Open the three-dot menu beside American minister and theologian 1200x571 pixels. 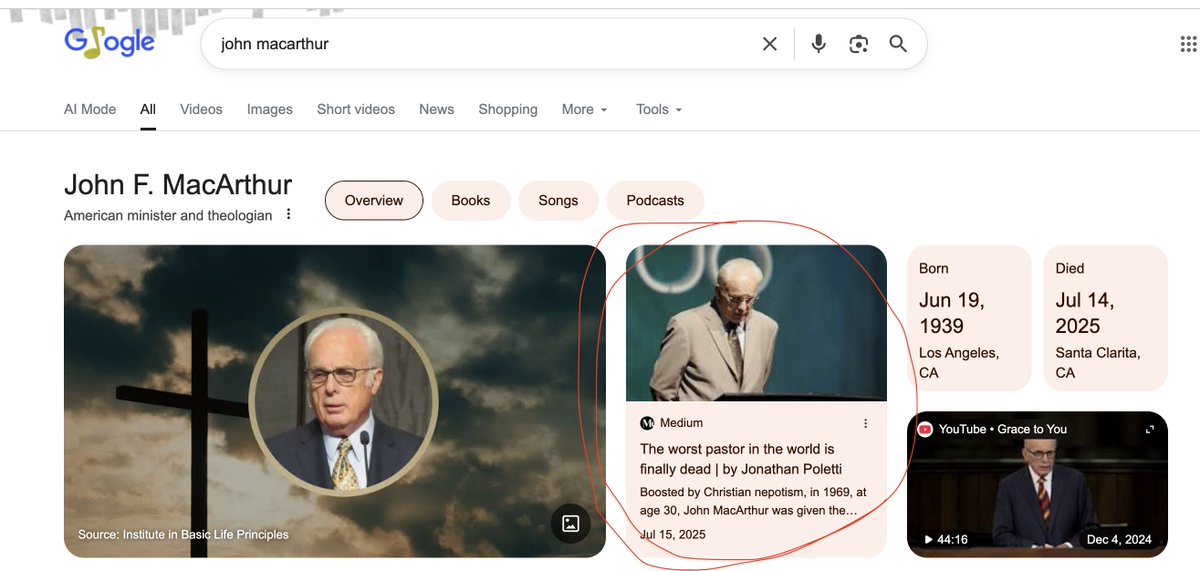pyautogui.click(x=289, y=215)
